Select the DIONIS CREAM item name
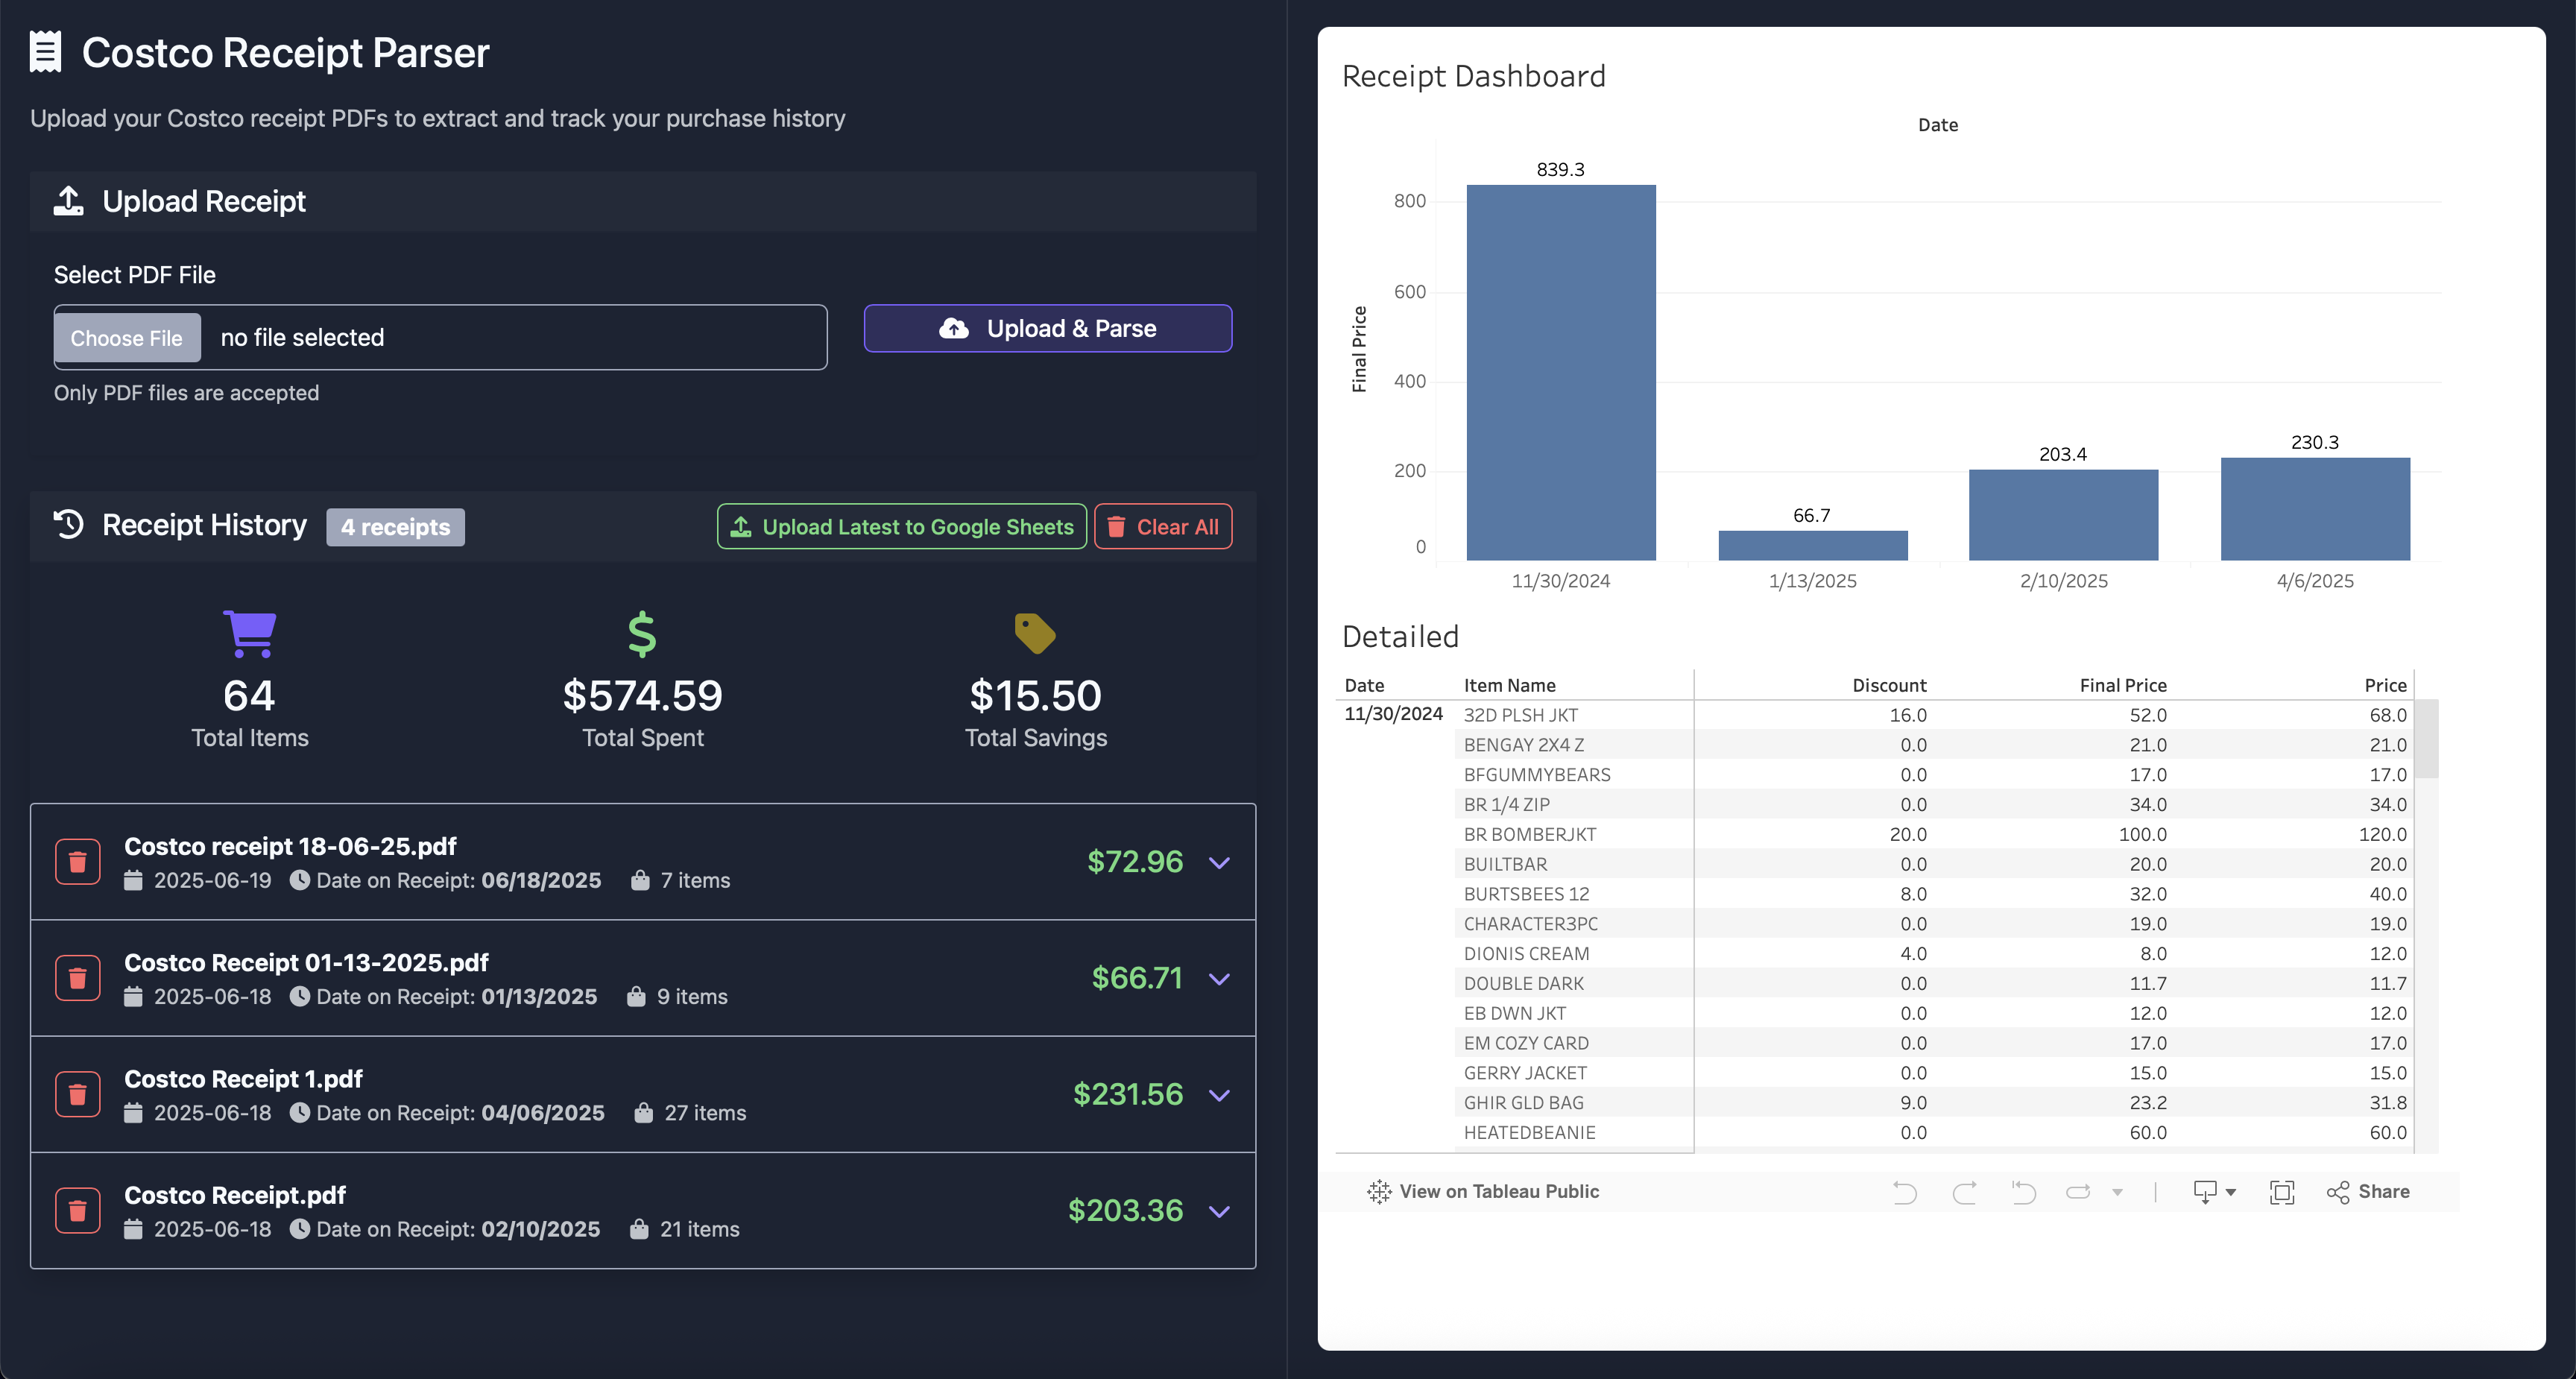 tap(1526, 954)
